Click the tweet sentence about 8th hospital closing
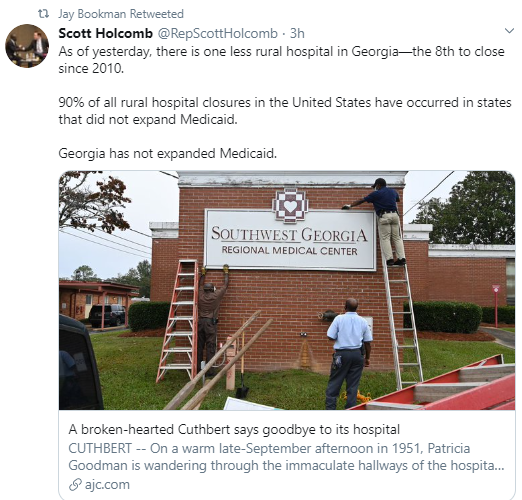 click(281, 60)
